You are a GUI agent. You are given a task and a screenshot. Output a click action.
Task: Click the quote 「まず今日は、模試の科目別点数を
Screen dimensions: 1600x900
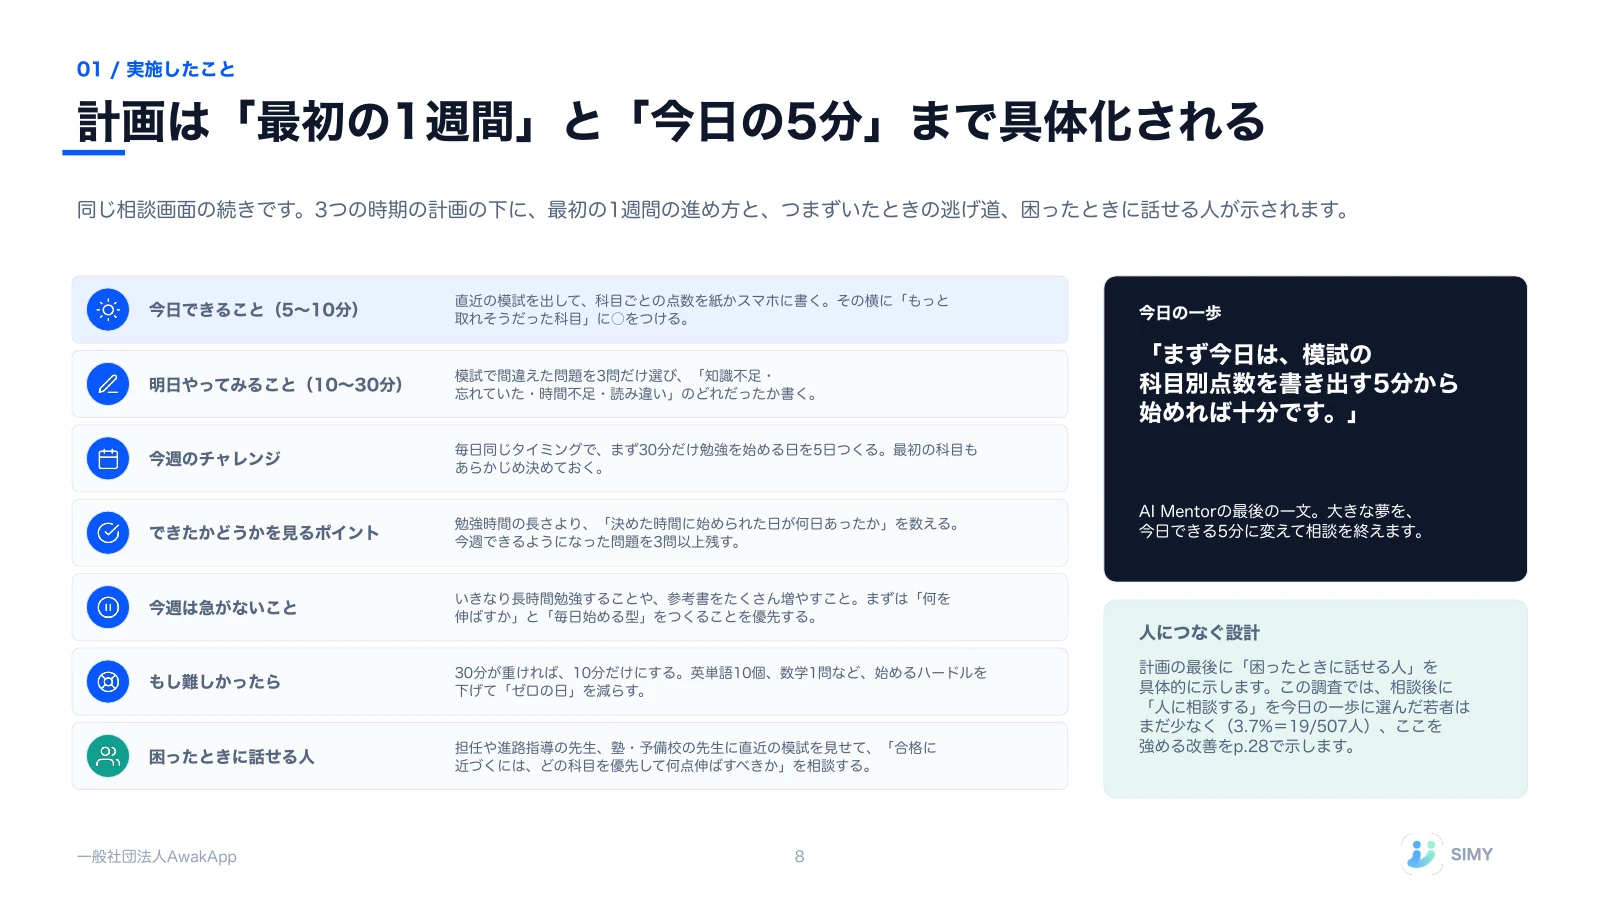click(x=1298, y=383)
